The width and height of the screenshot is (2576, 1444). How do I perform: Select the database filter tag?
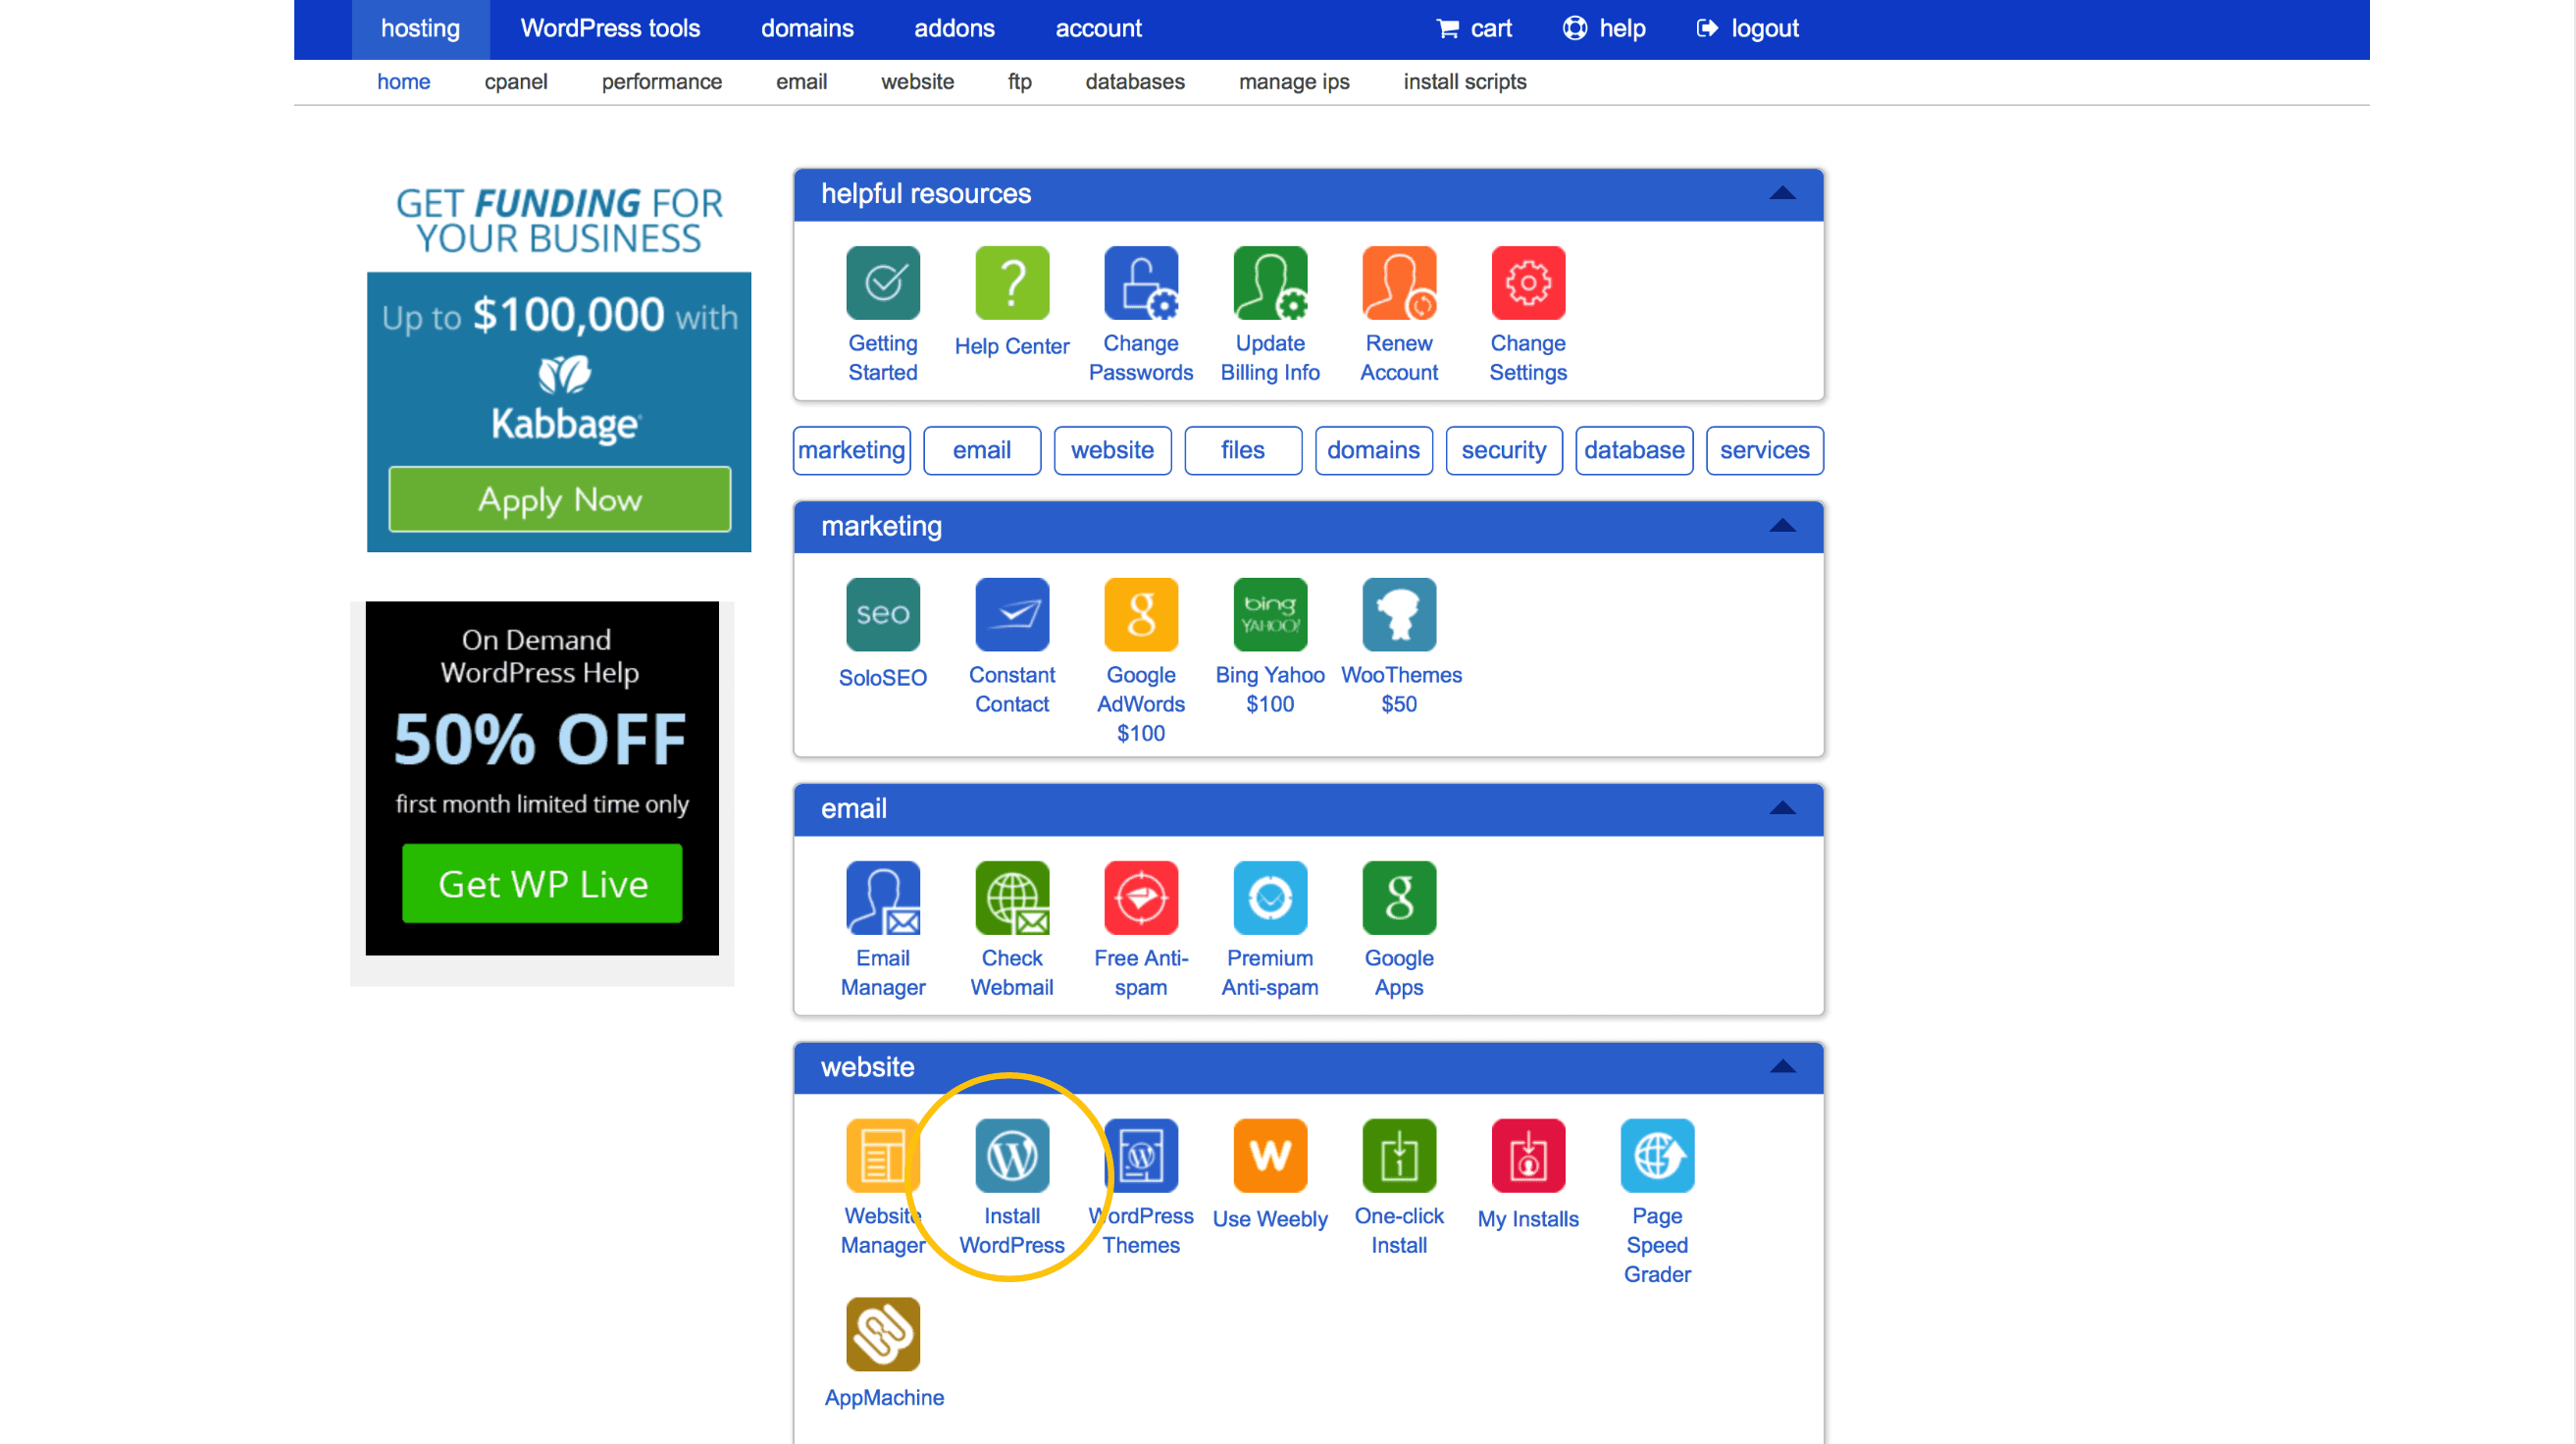point(1633,449)
